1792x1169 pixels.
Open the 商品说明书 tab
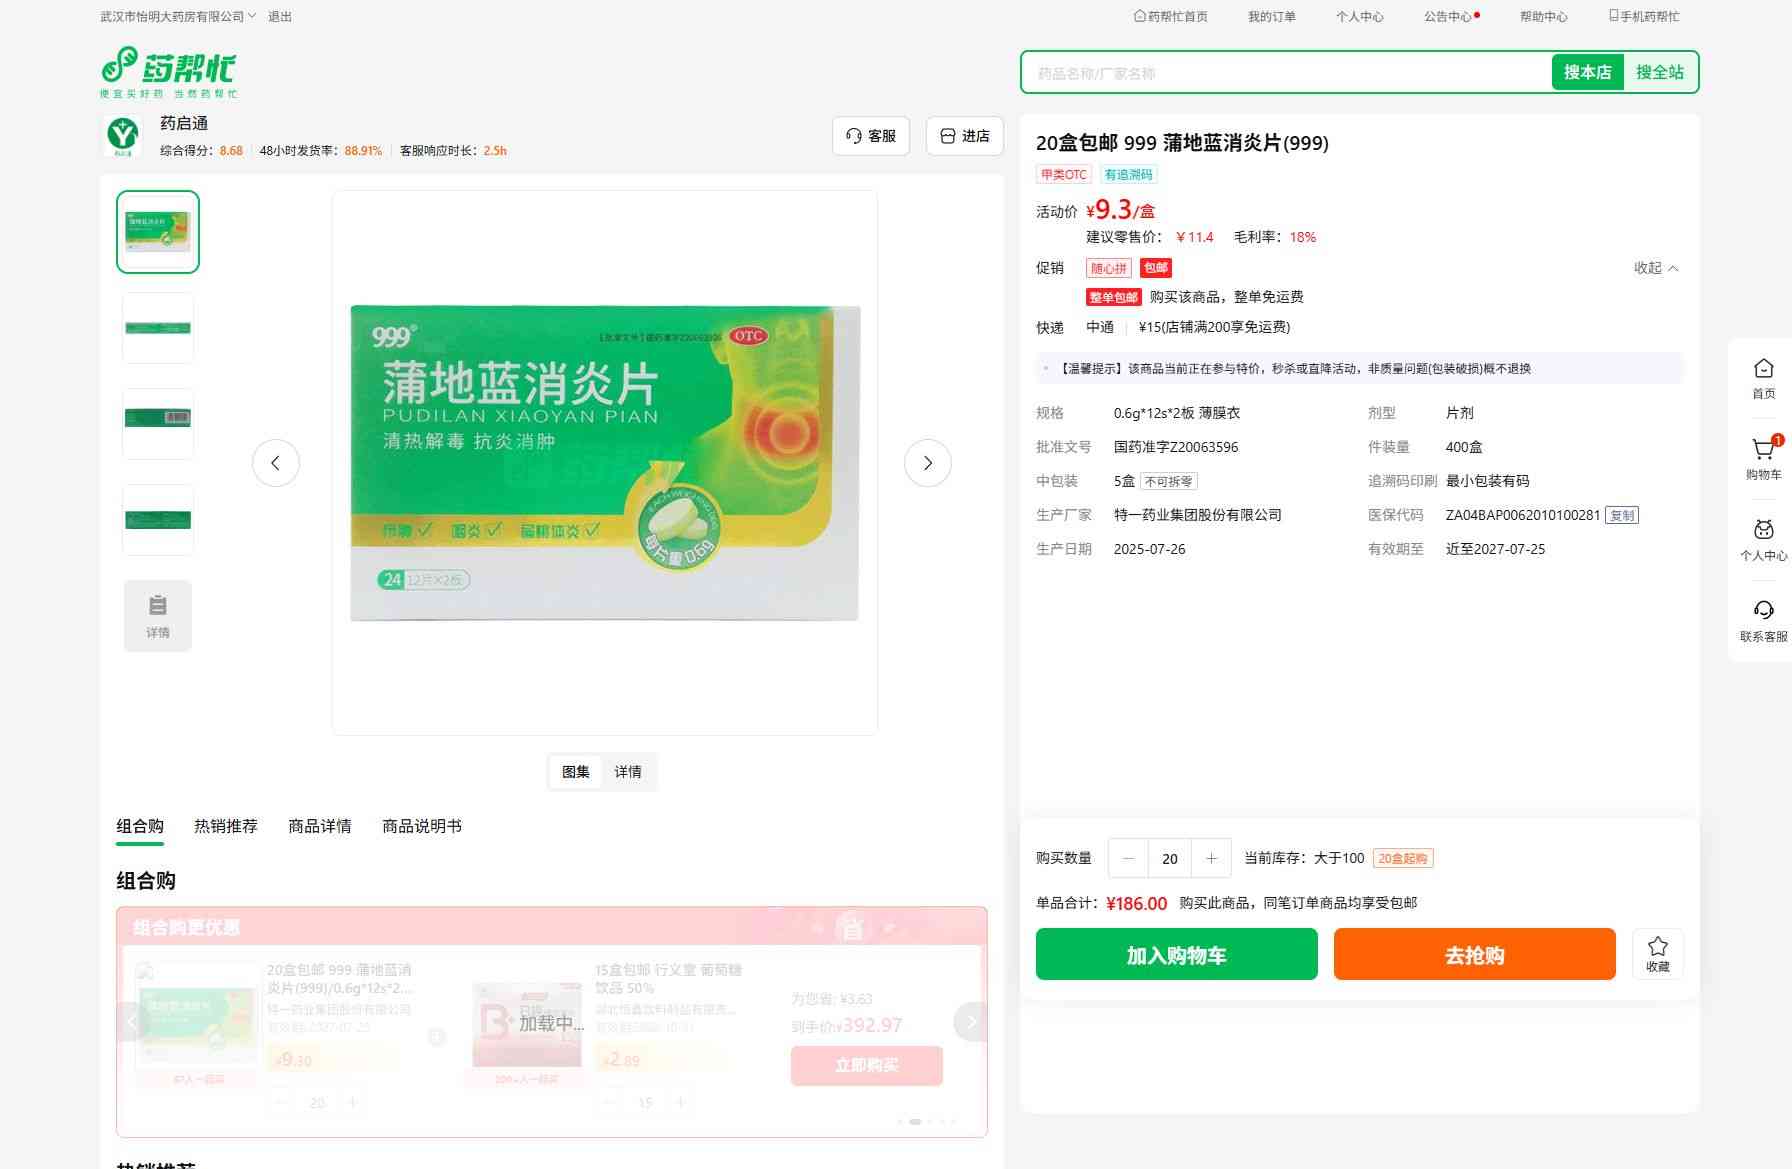point(422,826)
